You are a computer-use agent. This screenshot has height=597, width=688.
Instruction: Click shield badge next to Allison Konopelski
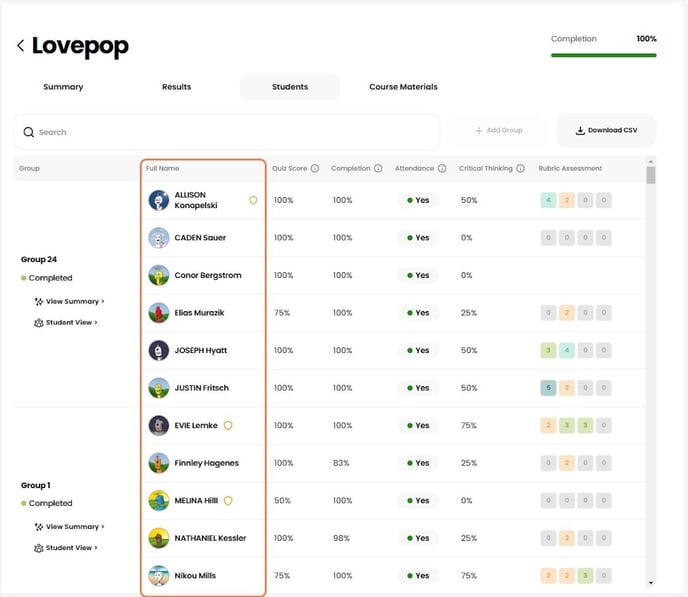tap(253, 200)
